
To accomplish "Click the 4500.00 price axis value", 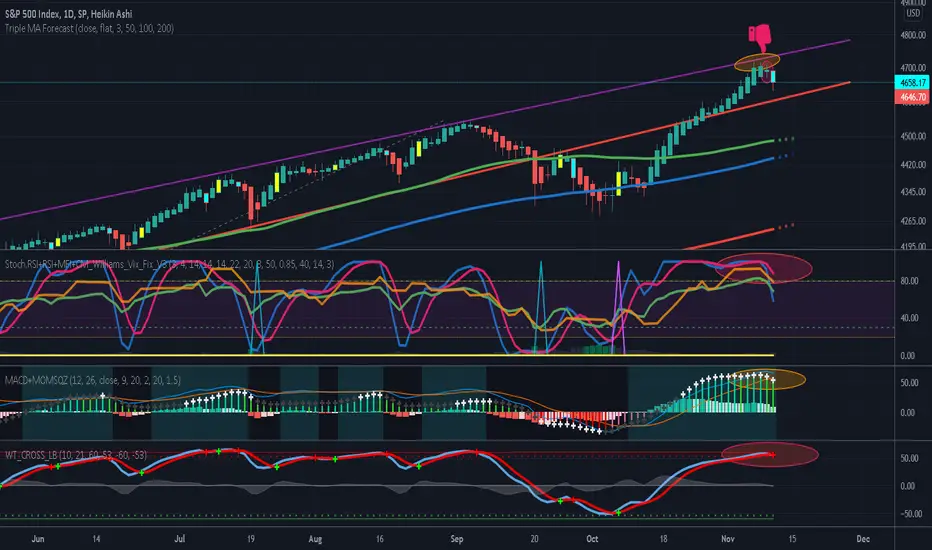I will pos(913,136).
